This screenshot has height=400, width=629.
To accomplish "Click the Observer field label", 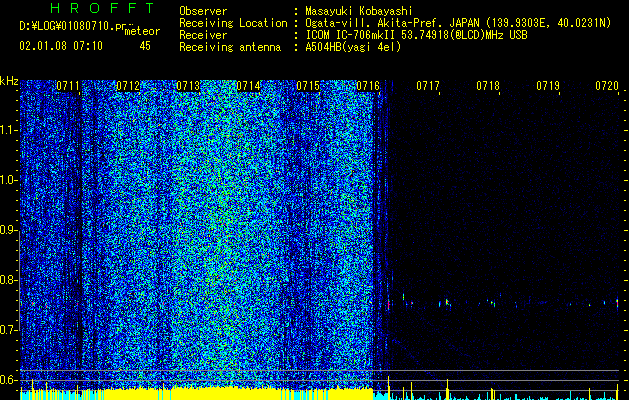I will click(x=203, y=11).
